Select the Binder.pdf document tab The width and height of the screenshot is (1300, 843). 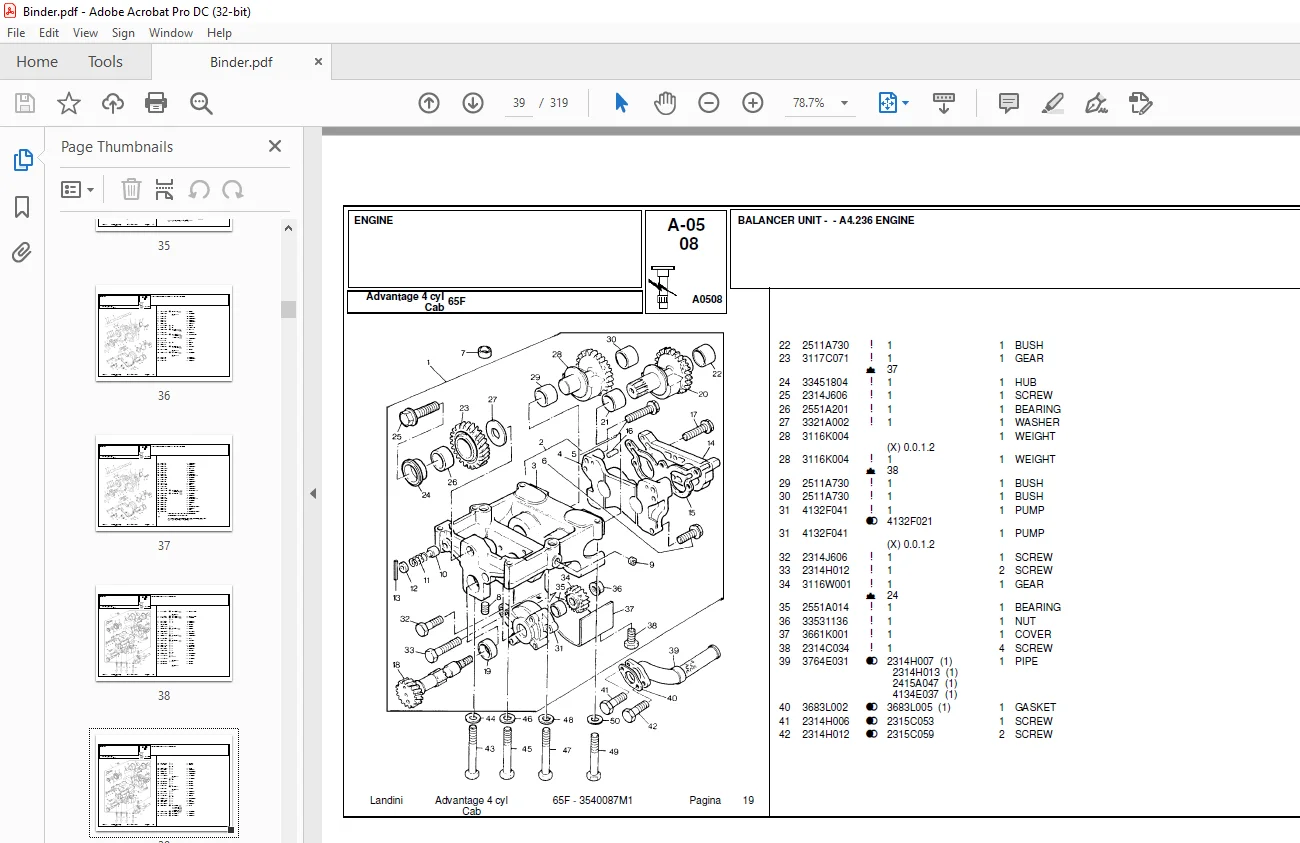(x=241, y=62)
